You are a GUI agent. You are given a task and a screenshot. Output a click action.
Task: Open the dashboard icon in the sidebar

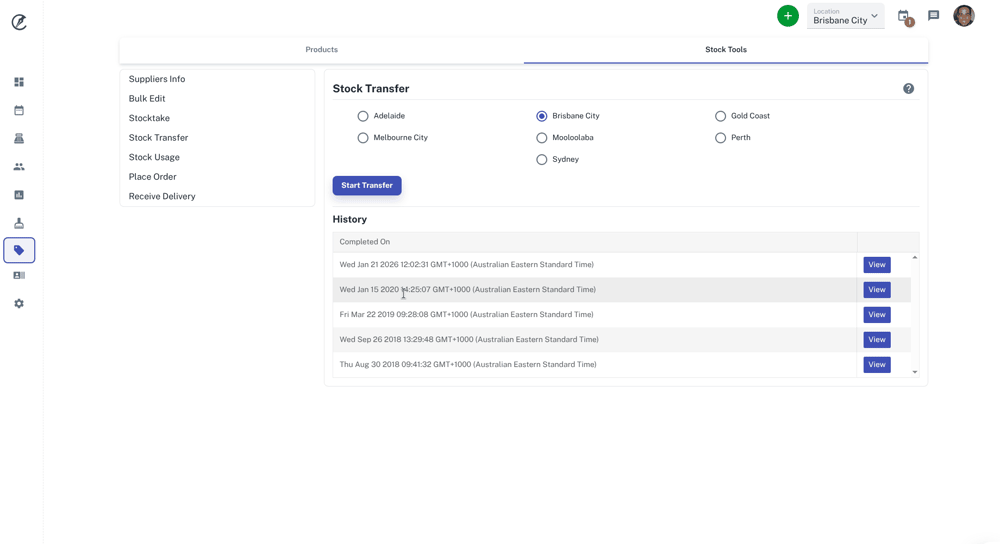point(19,82)
